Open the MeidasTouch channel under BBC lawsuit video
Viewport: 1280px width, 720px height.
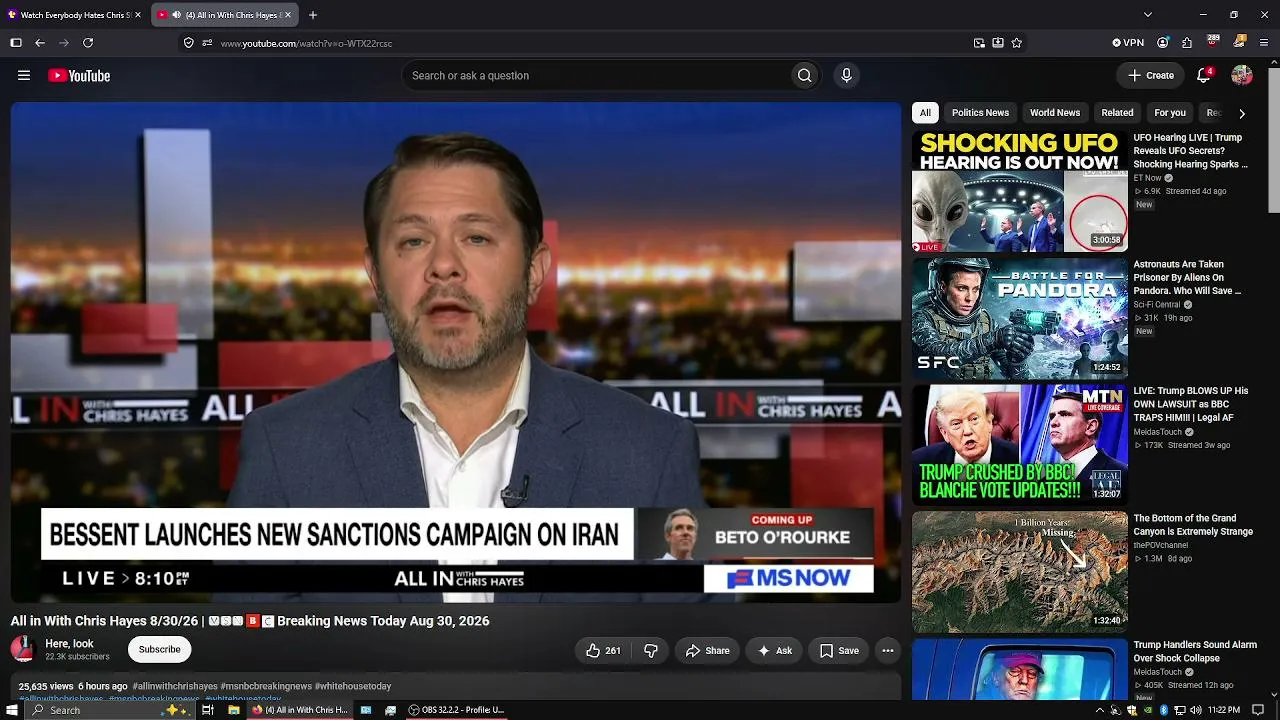point(1157,432)
